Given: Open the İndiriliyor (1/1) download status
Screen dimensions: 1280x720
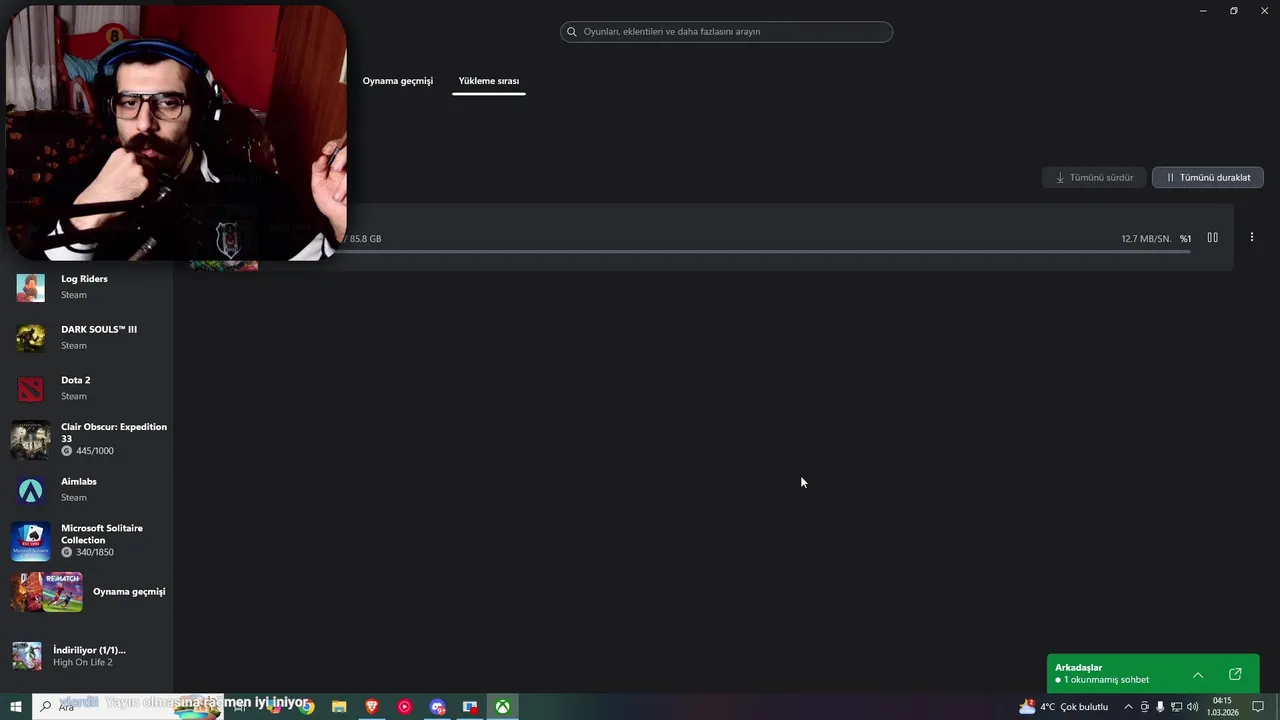Looking at the screenshot, I should point(87,655).
